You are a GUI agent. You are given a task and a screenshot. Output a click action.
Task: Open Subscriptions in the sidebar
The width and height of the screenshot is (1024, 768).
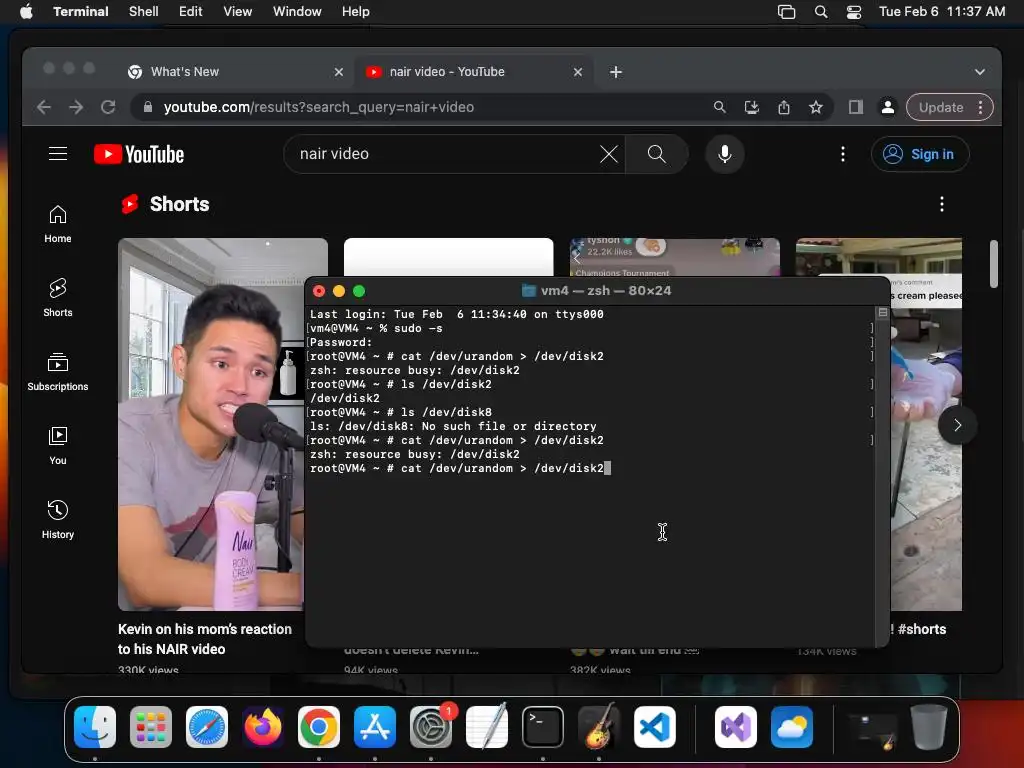tap(58, 372)
